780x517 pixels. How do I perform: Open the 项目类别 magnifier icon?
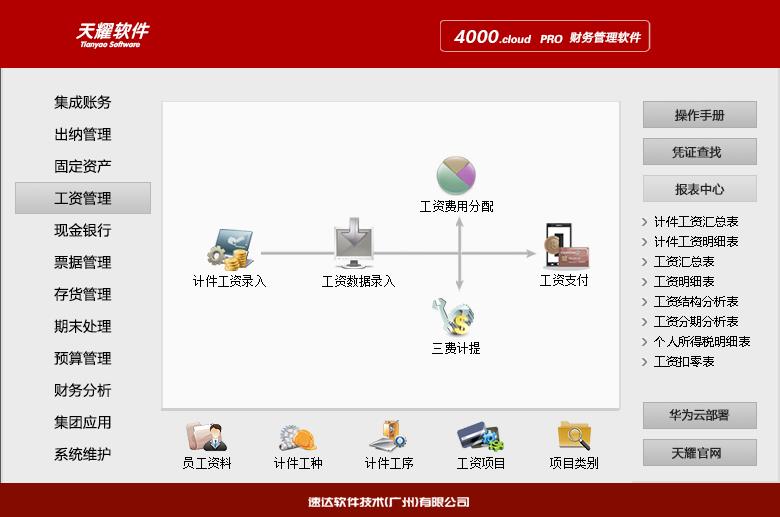pos(574,437)
